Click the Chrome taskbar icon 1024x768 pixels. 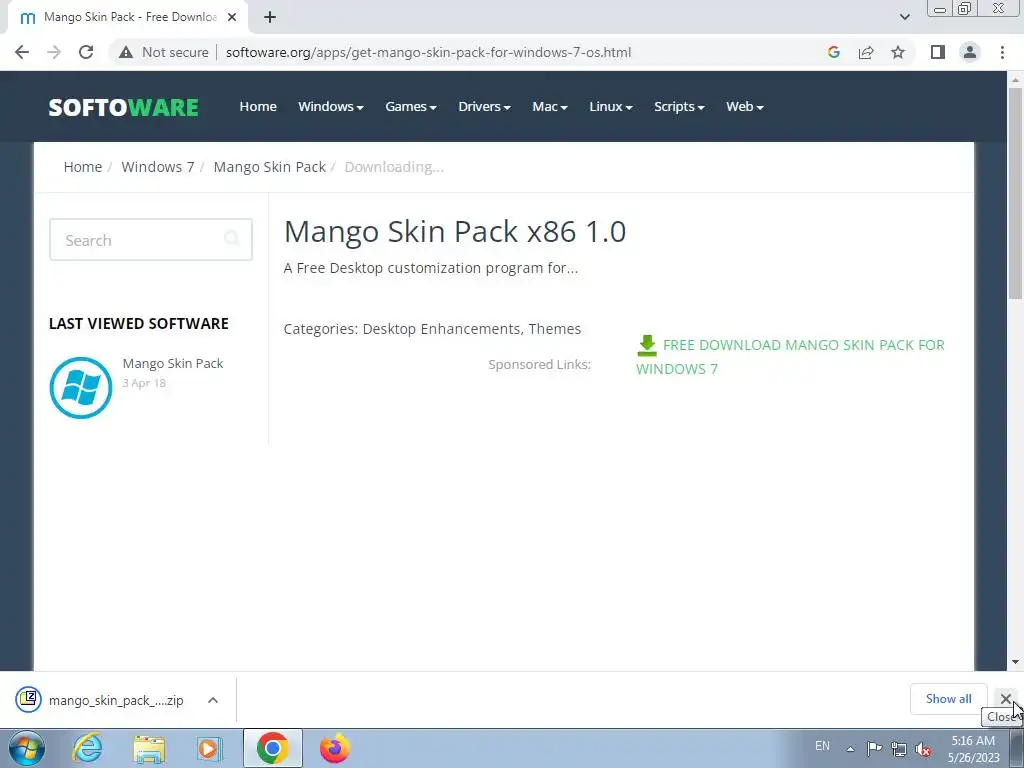273,748
